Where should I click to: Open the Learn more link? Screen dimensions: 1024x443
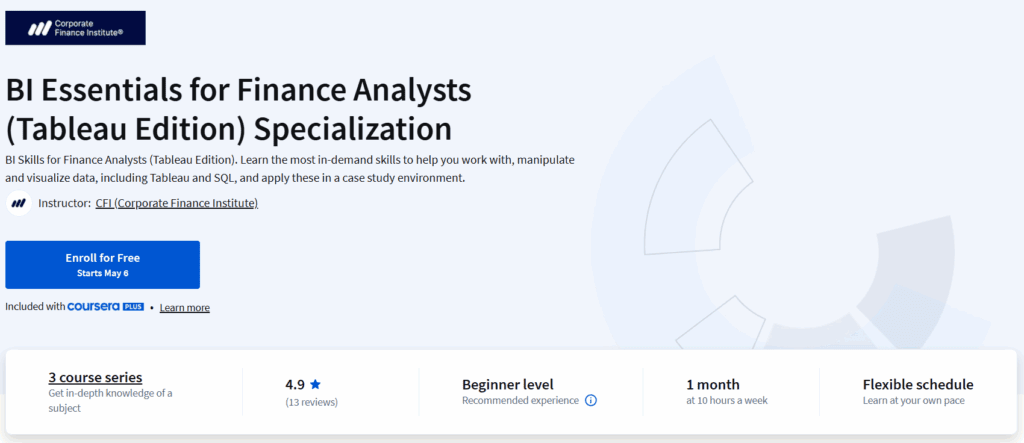[x=185, y=307]
